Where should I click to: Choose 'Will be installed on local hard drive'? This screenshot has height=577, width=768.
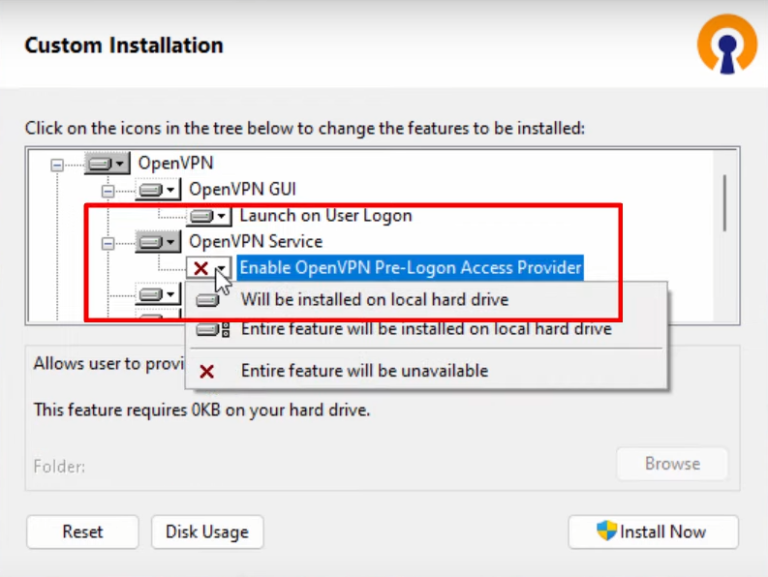tap(374, 299)
